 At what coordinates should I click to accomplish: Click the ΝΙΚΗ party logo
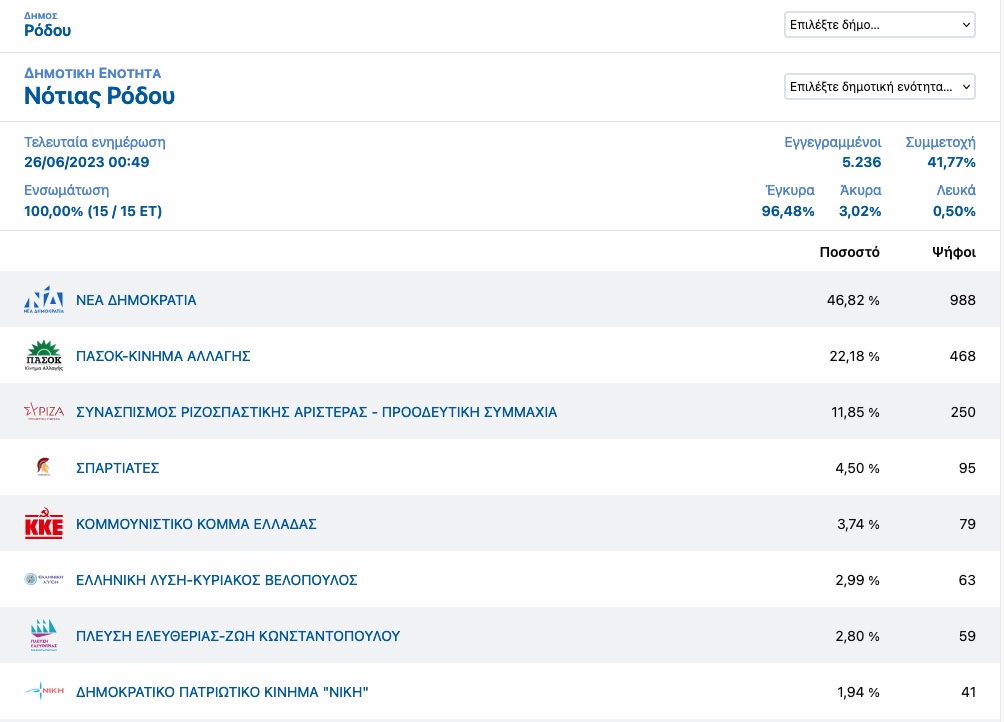pos(44,691)
